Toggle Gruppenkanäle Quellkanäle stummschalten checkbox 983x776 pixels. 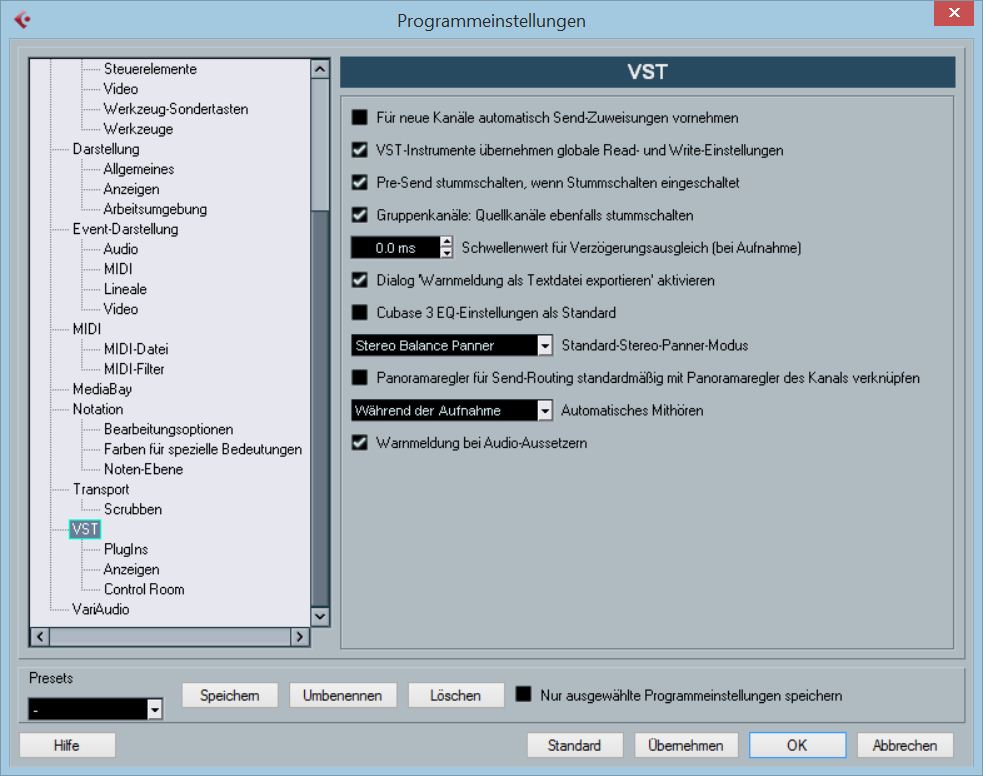pos(360,215)
